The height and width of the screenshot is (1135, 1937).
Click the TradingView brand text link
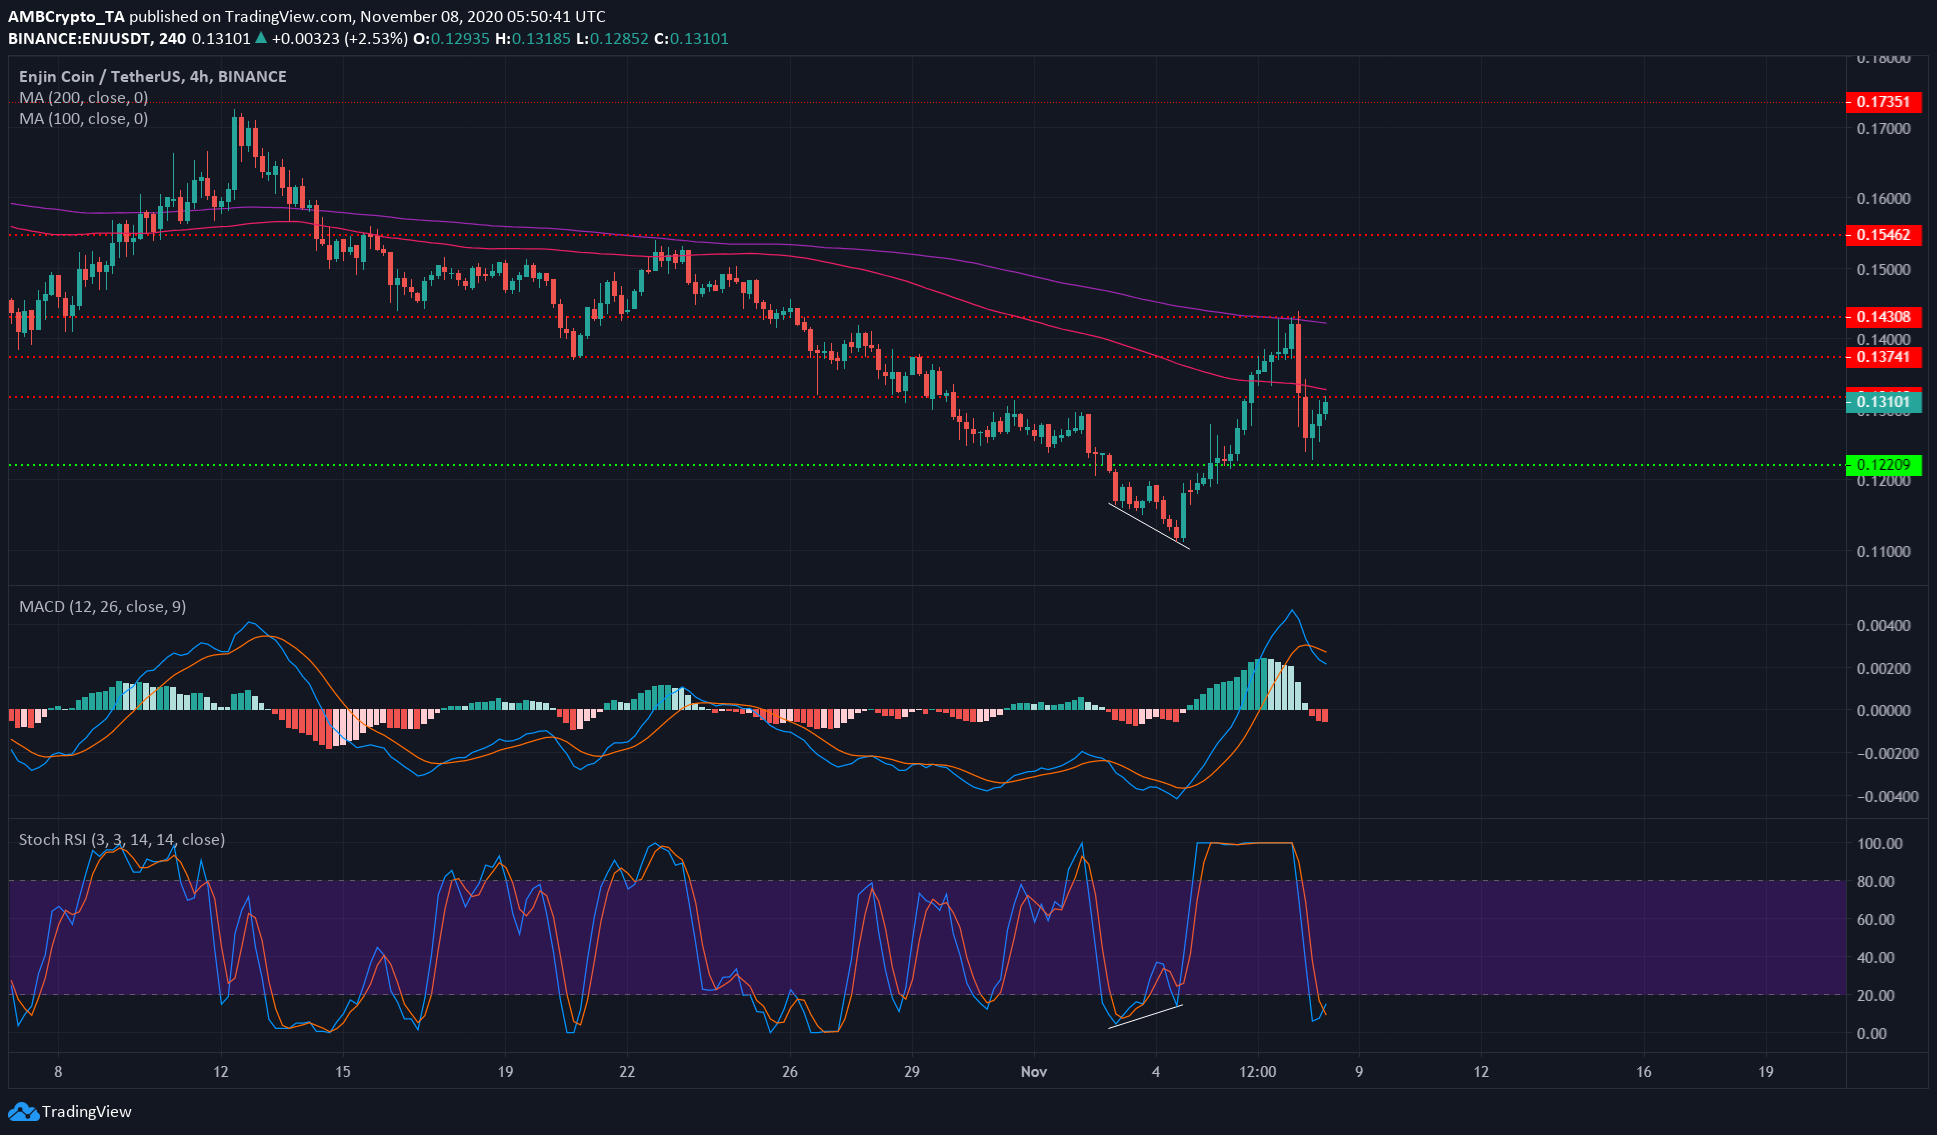87,1112
